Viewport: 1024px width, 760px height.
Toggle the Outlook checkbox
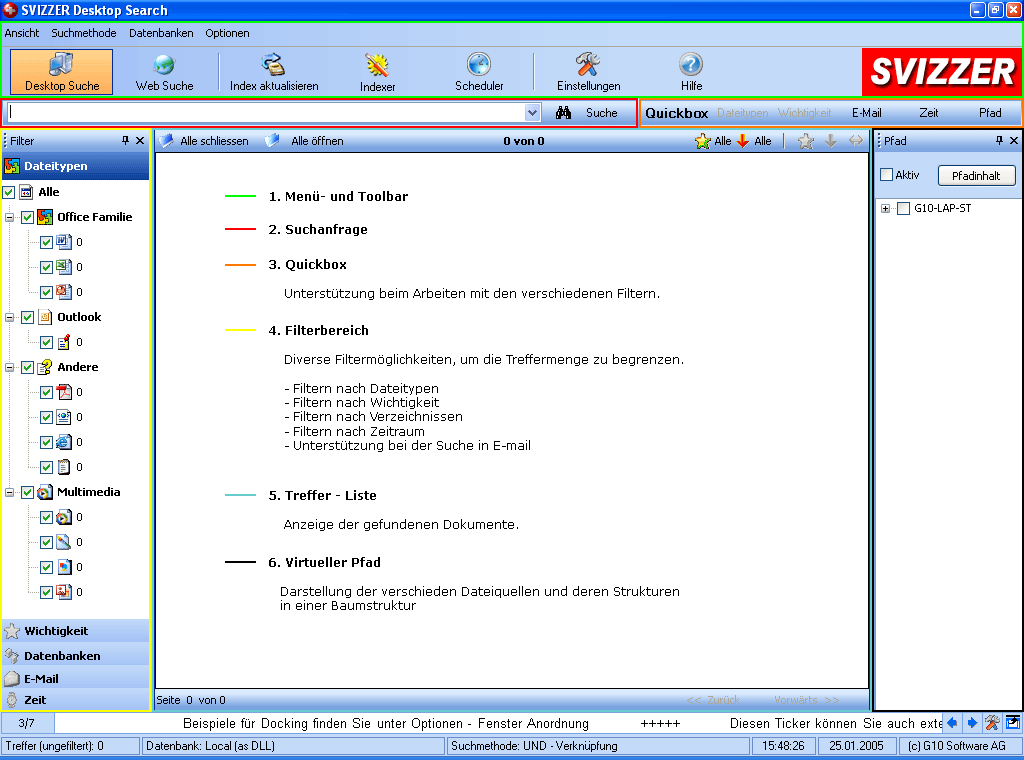coord(27,317)
